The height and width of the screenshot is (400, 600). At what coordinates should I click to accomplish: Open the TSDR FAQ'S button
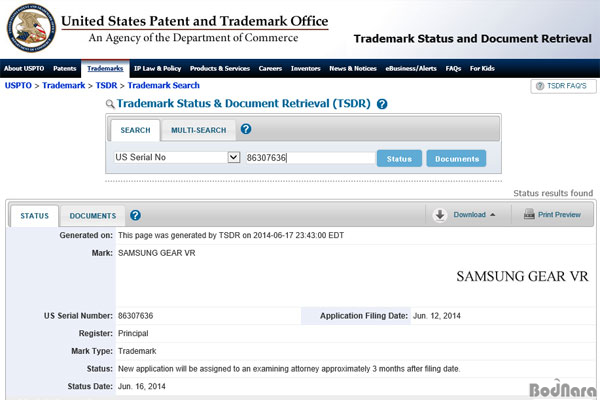[x=563, y=86]
